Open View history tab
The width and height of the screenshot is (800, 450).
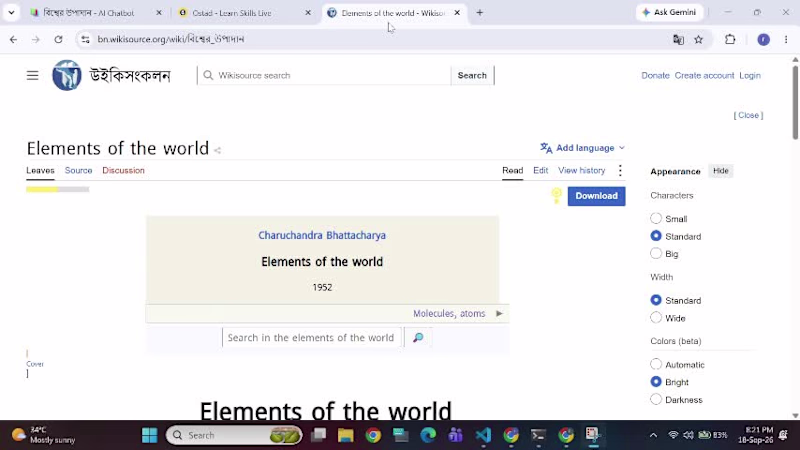tap(582, 170)
